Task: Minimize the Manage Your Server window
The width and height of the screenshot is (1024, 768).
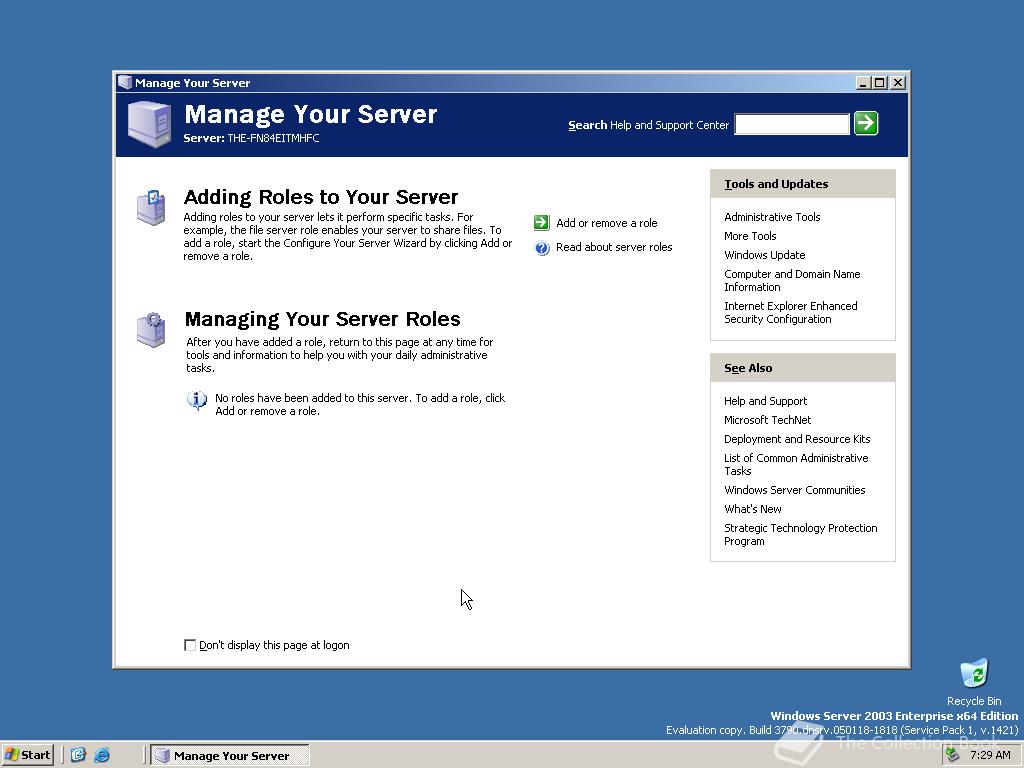Action: (x=863, y=82)
